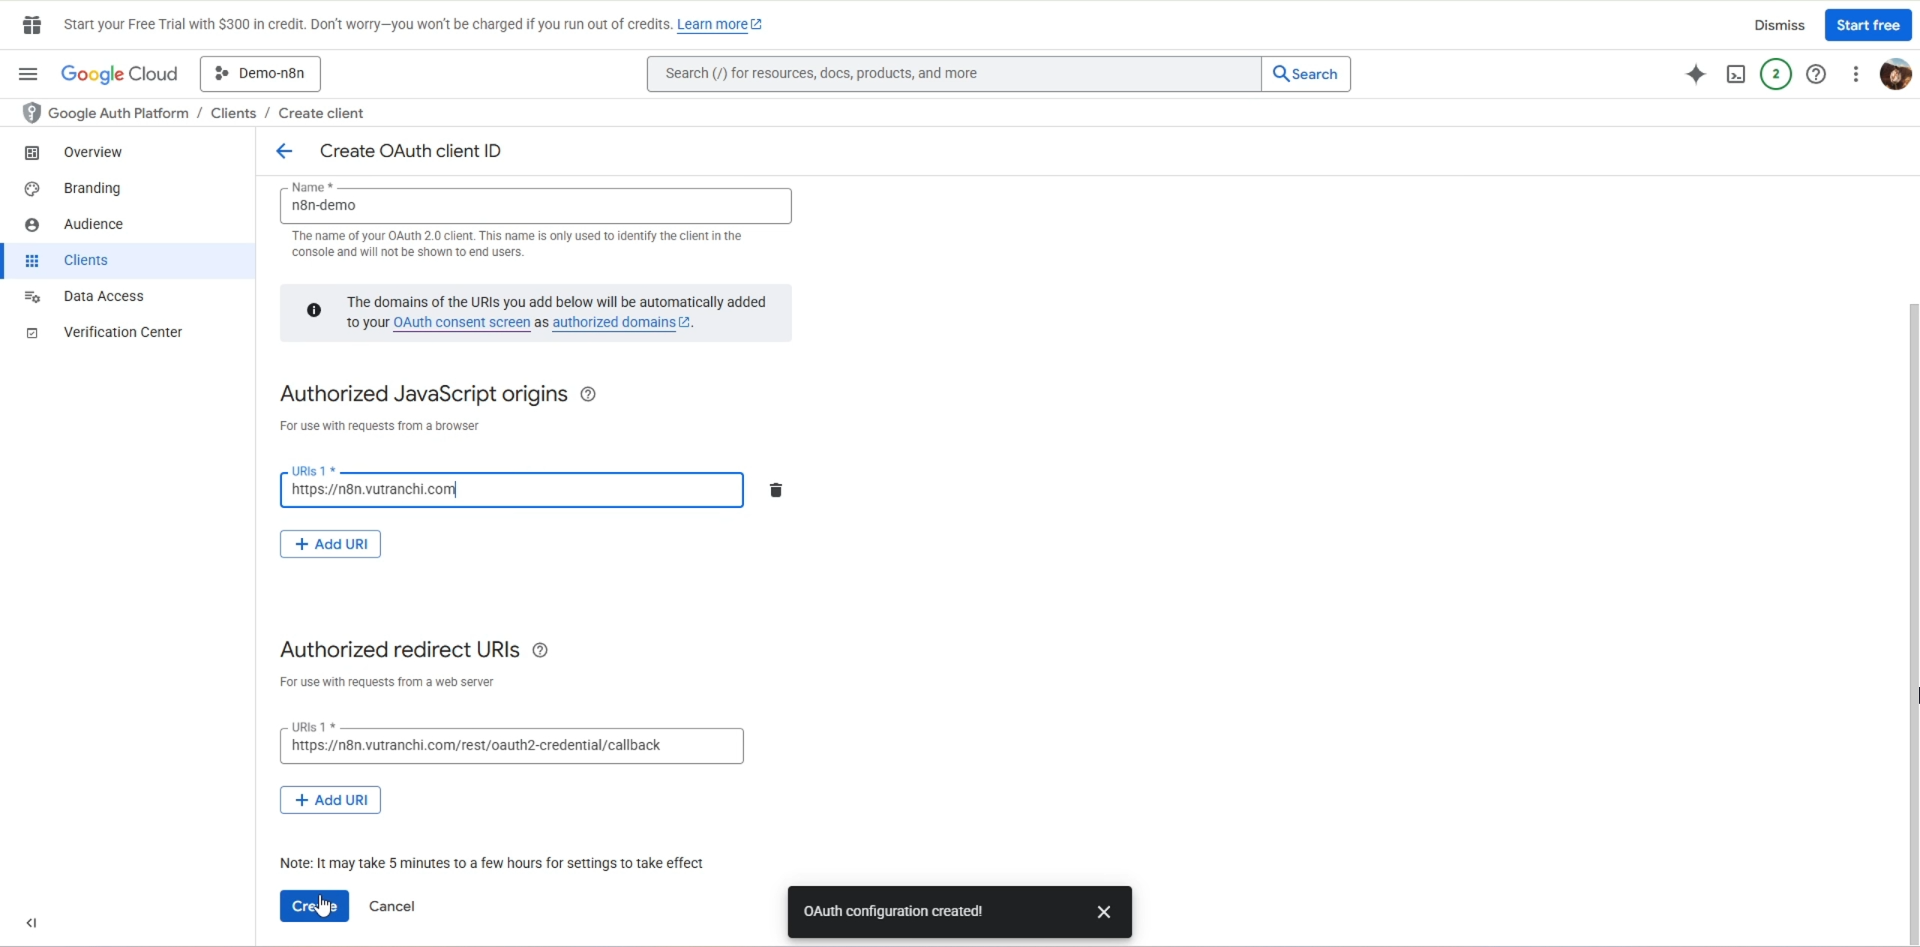This screenshot has width=1920, height=947.
Task: Click the info icon in the notice
Action: click(314, 310)
